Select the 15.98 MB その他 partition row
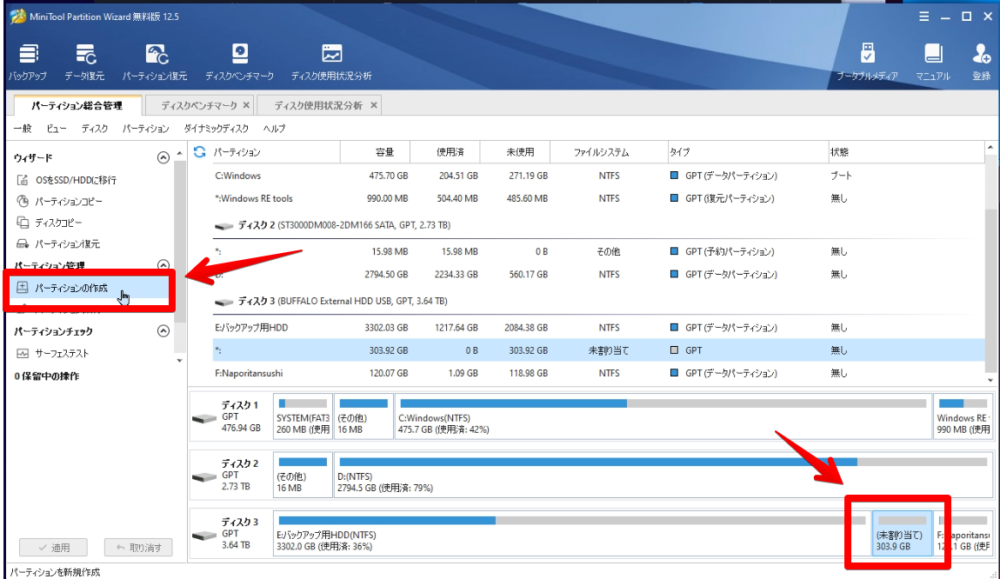This screenshot has width=1000, height=579. click(x=598, y=251)
